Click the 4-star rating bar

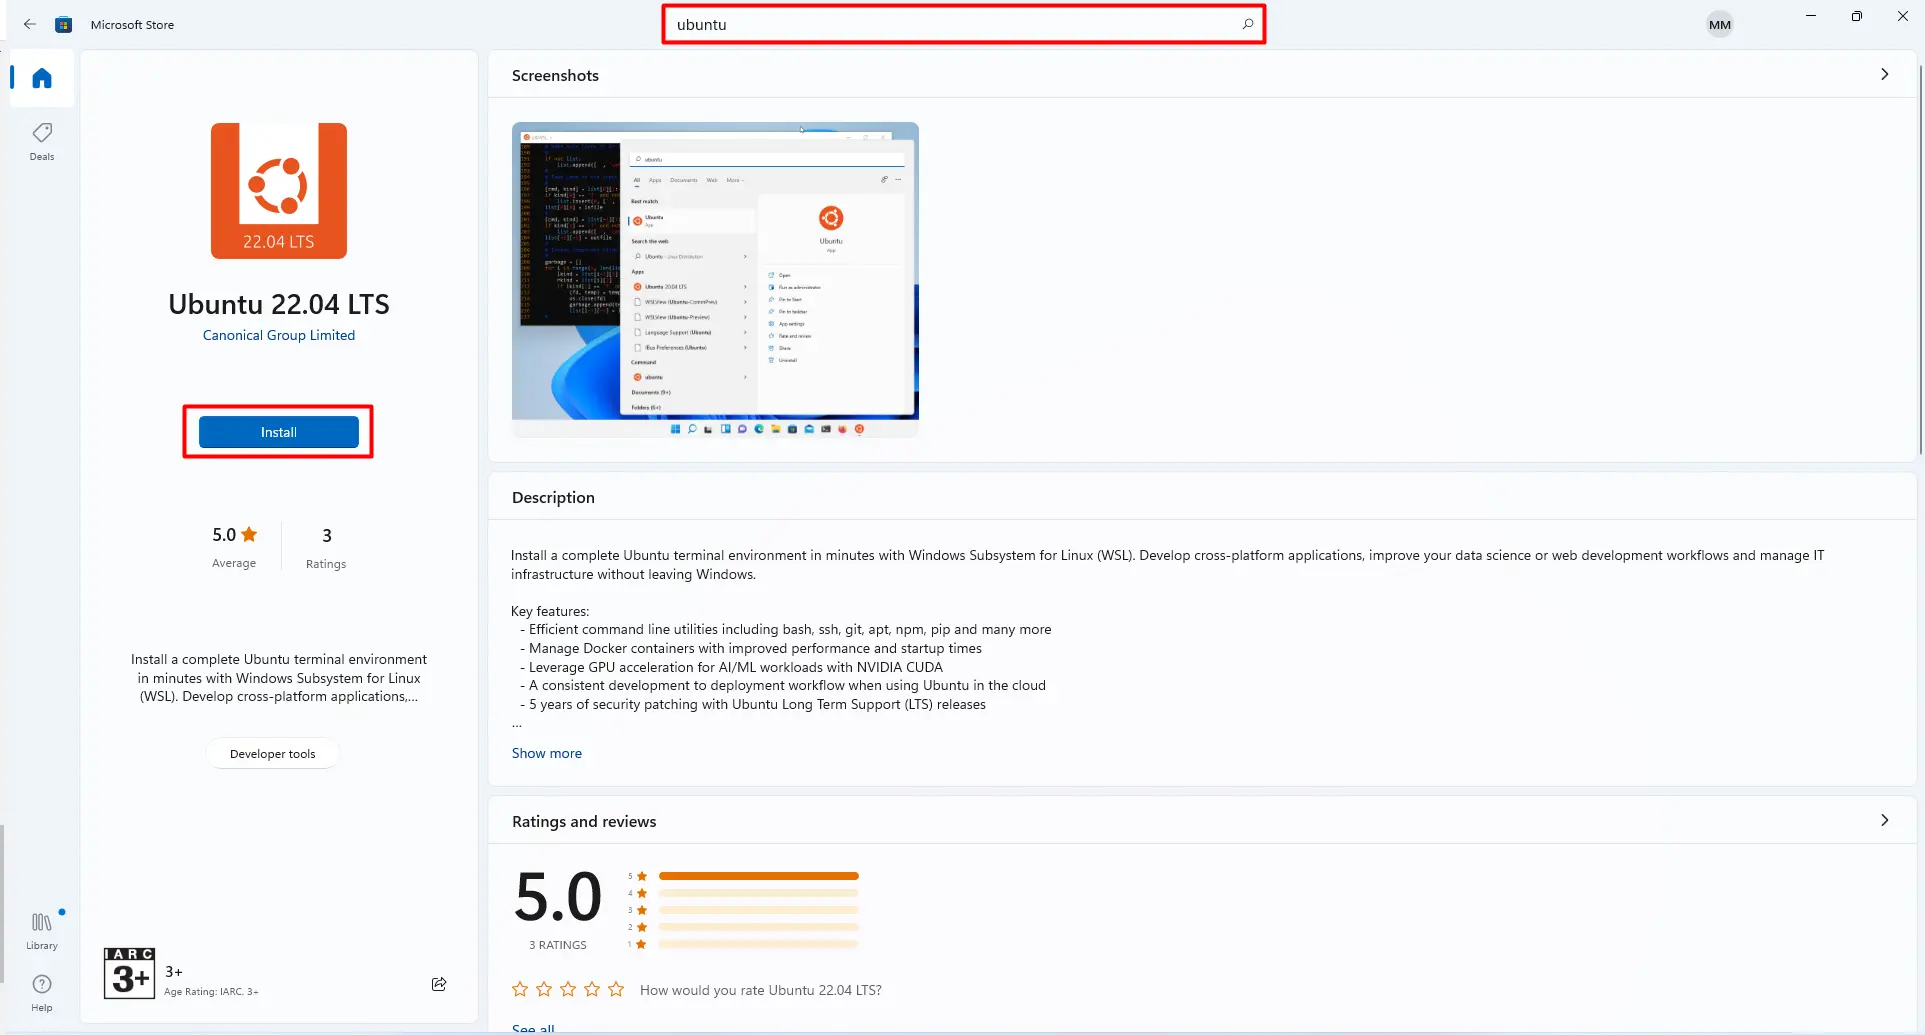pos(759,893)
